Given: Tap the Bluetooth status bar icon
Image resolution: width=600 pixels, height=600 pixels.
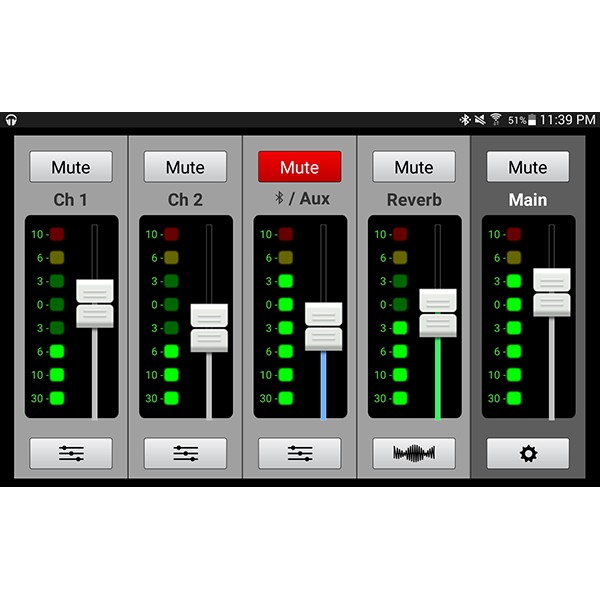Looking at the screenshot, I should tap(465, 120).
